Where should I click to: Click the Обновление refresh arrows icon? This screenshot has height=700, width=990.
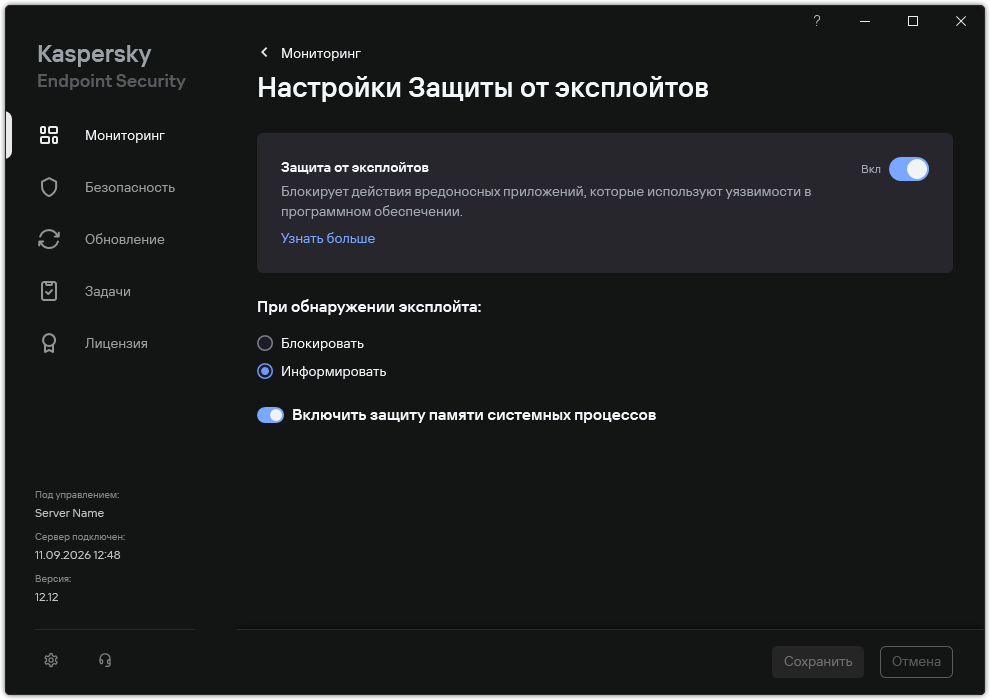(49, 239)
